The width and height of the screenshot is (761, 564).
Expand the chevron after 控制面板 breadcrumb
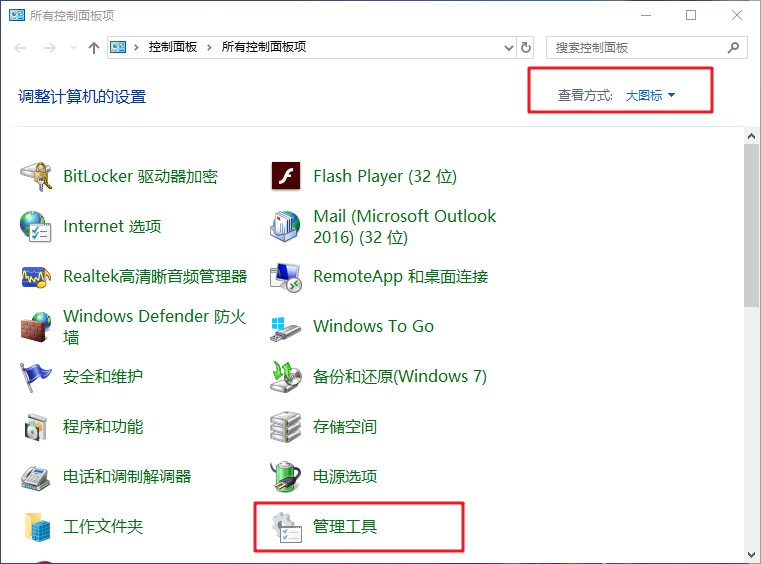(209, 47)
